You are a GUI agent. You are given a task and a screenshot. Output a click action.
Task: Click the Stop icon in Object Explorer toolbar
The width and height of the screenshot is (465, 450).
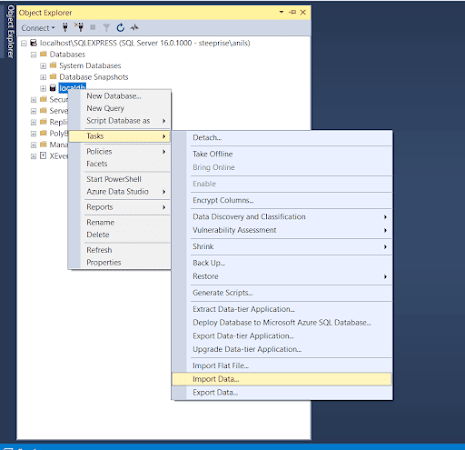click(x=93, y=28)
